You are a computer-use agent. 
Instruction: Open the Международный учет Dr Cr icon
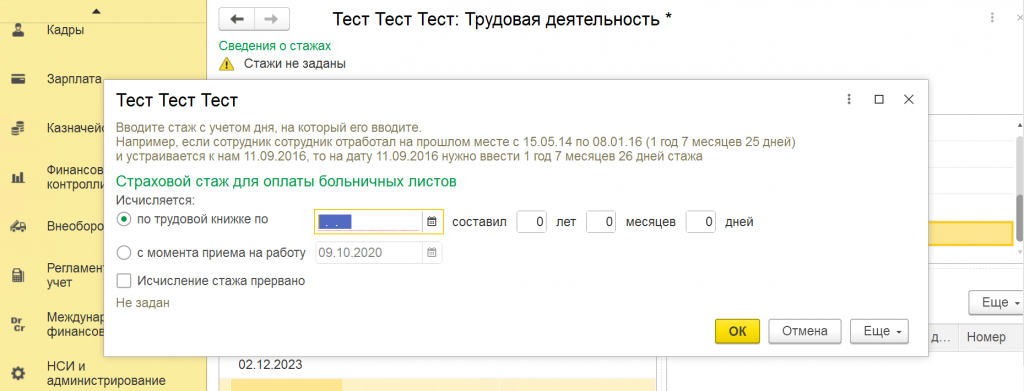tap(18, 324)
